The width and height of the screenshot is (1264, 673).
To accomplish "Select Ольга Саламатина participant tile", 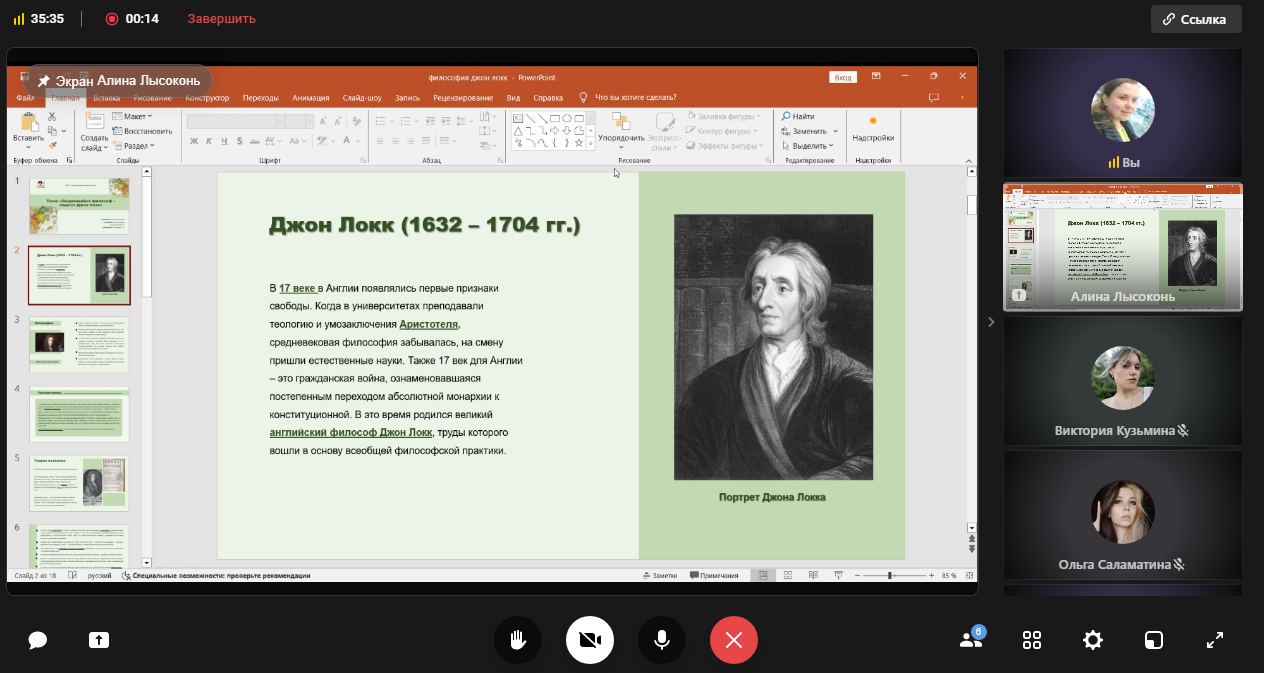I will pos(1123,515).
